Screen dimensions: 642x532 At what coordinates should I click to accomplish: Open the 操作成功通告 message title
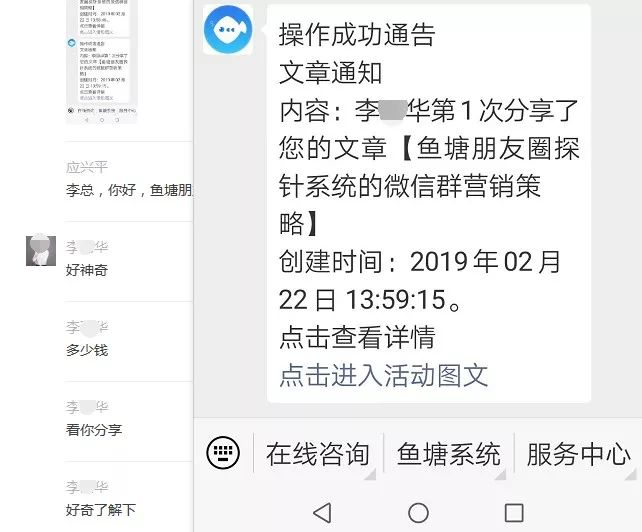pyautogui.click(x=357, y=34)
